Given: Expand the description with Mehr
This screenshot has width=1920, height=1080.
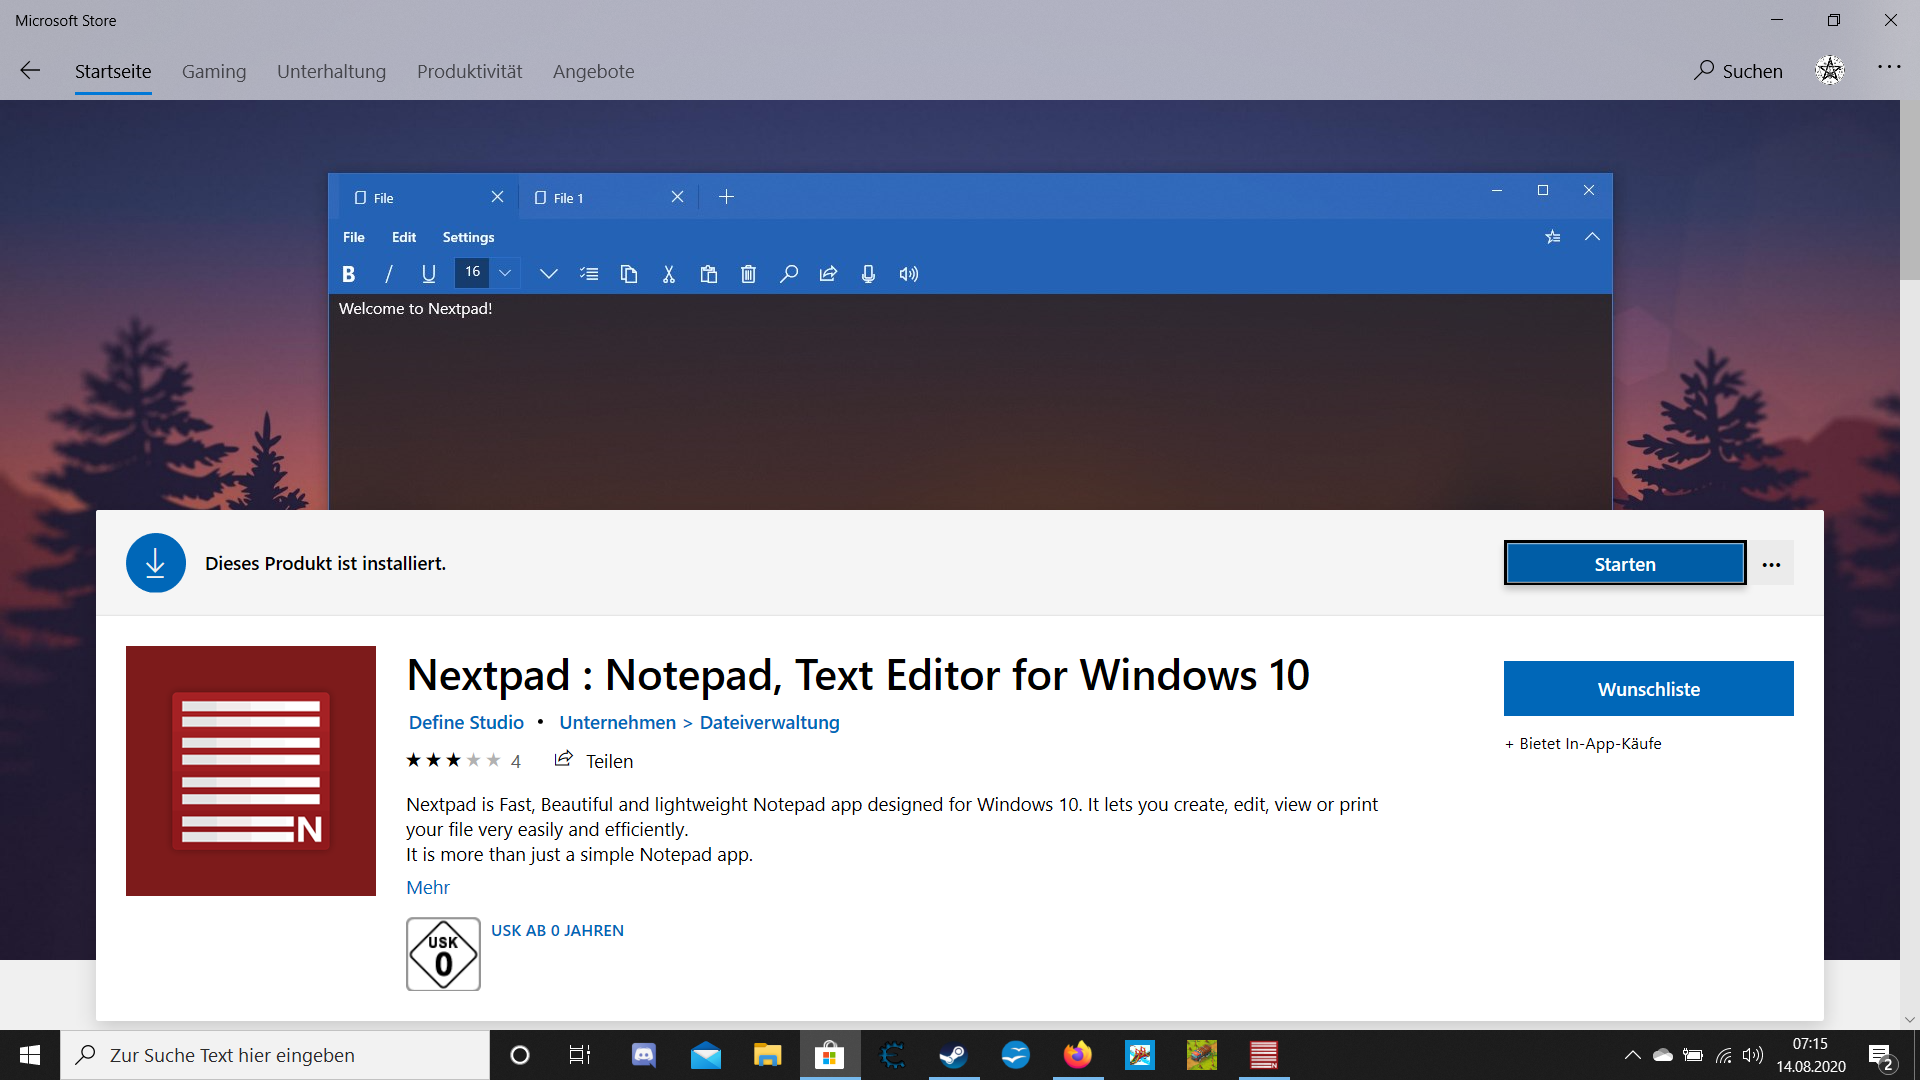Looking at the screenshot, I should pos(428,887).
